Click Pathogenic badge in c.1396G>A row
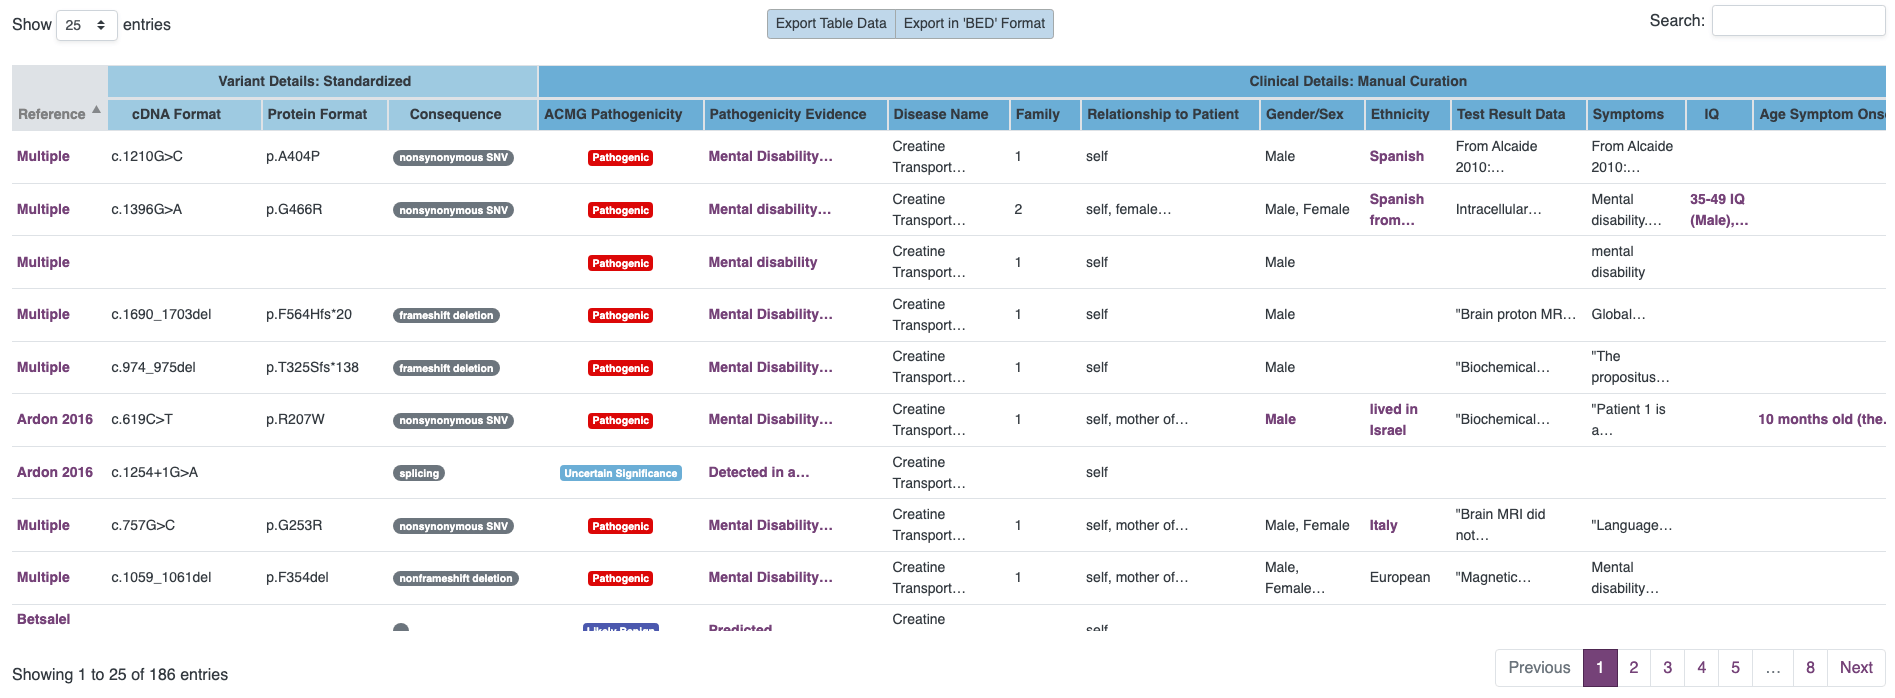This screenshot has width=1895, height=698. 620,210
